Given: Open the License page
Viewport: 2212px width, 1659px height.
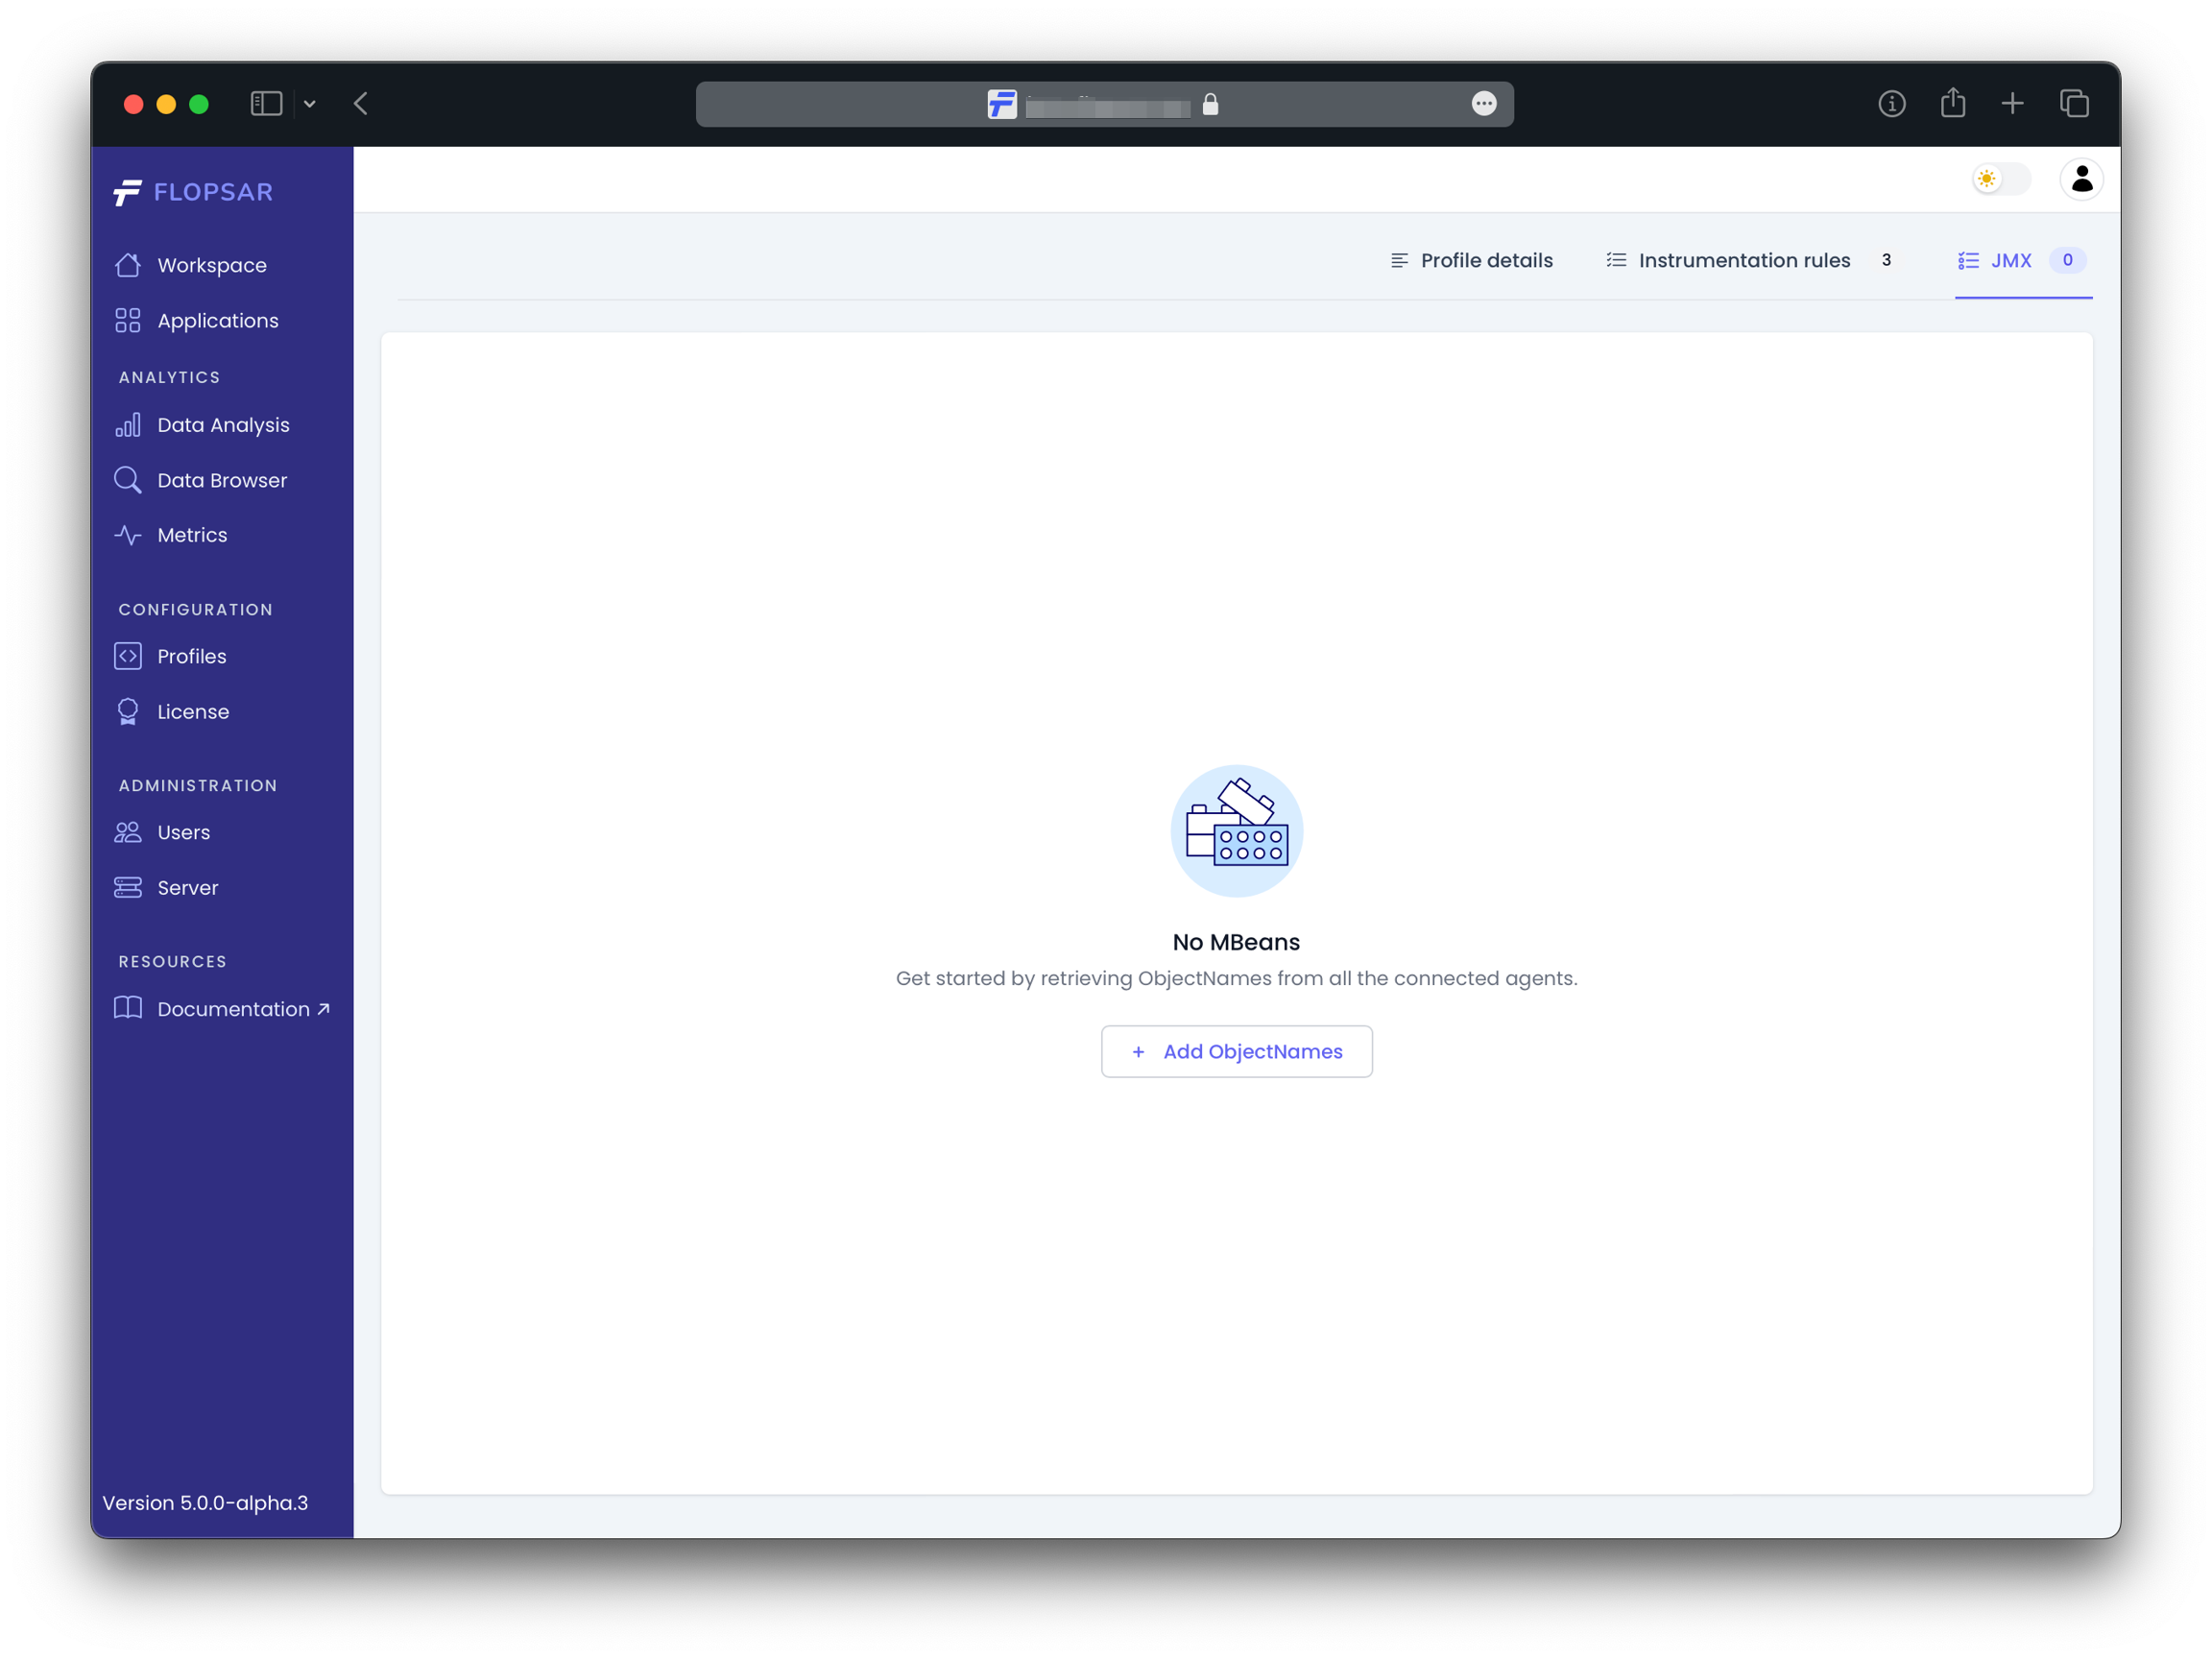Looking at the screenshot, I should pos(192,712).
